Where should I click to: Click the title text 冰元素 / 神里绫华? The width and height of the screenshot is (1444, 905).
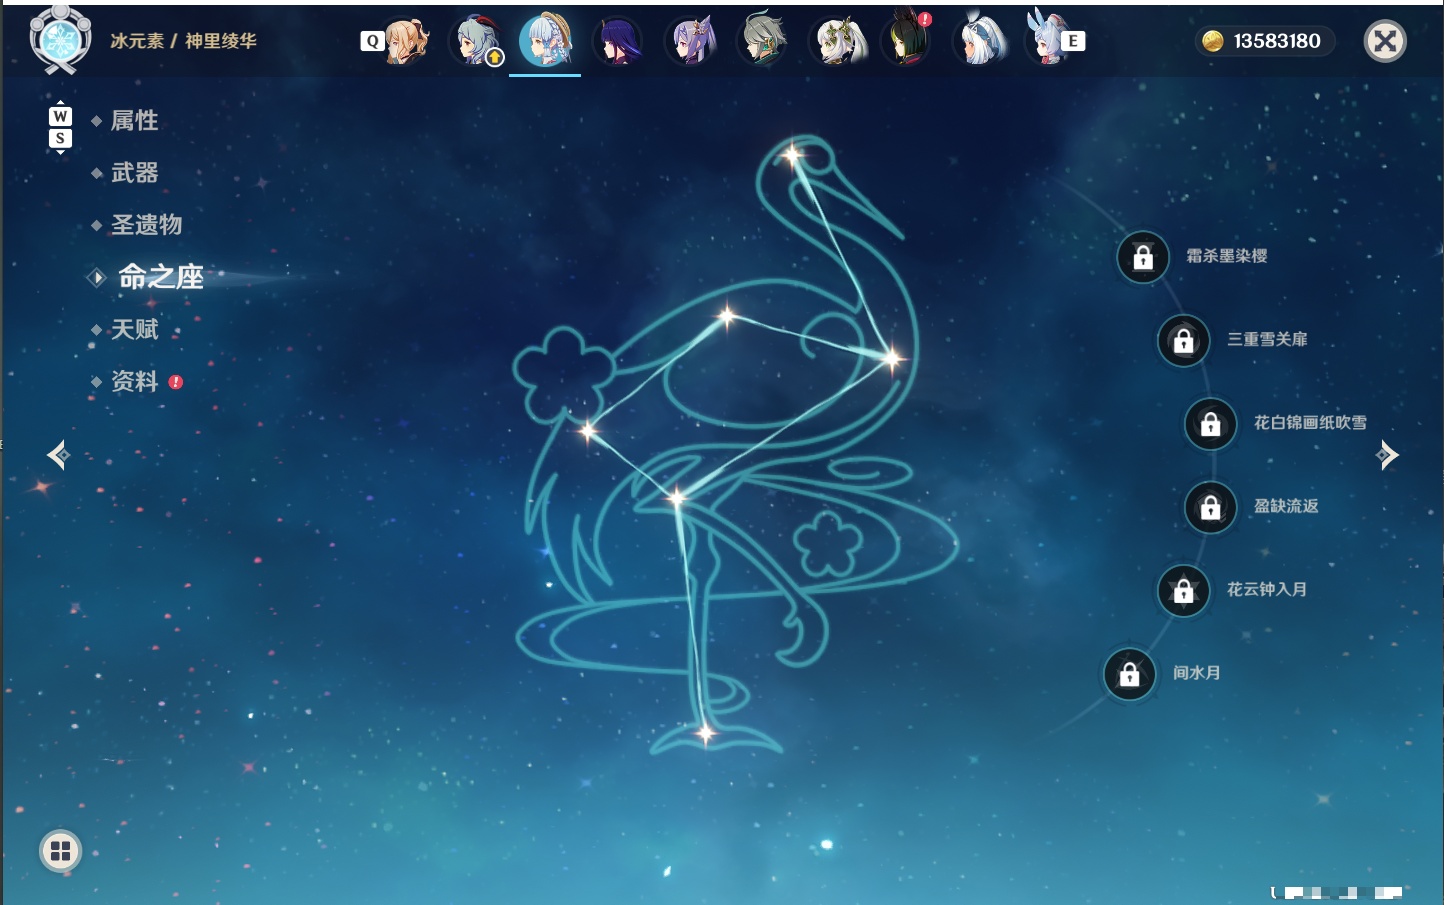coord(183,41)
